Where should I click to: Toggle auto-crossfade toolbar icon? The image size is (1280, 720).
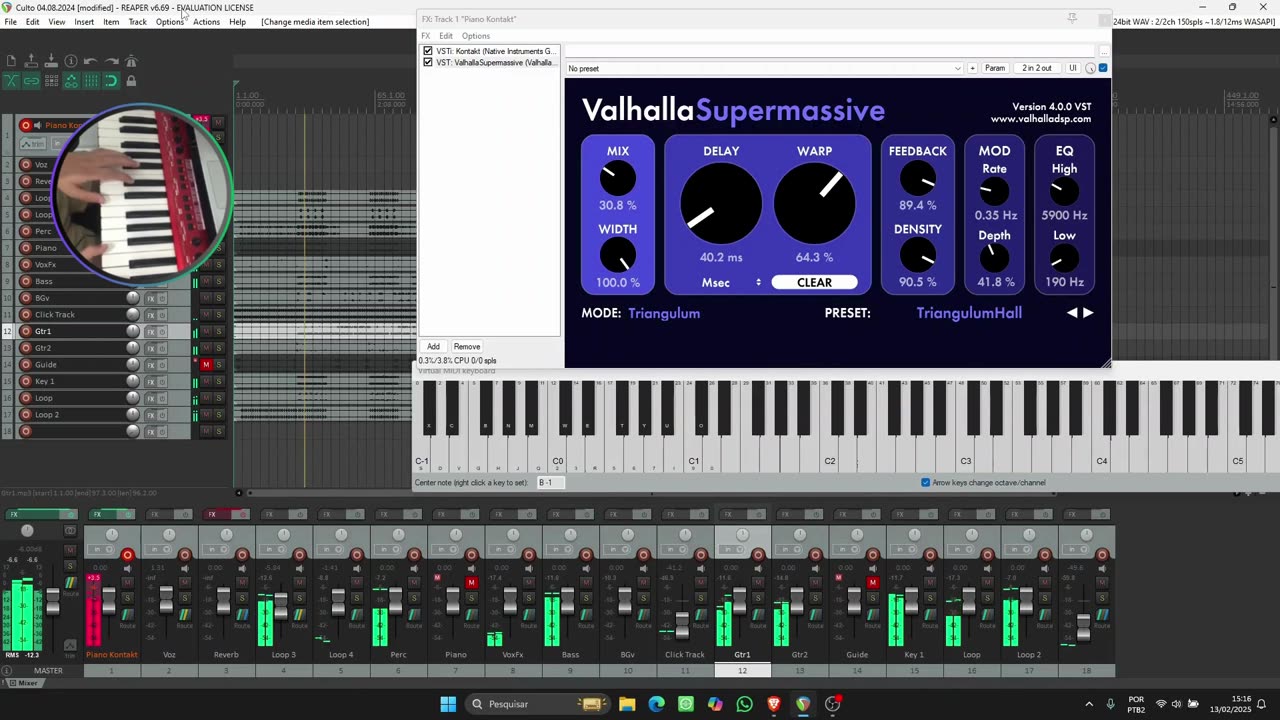[11, 80]
